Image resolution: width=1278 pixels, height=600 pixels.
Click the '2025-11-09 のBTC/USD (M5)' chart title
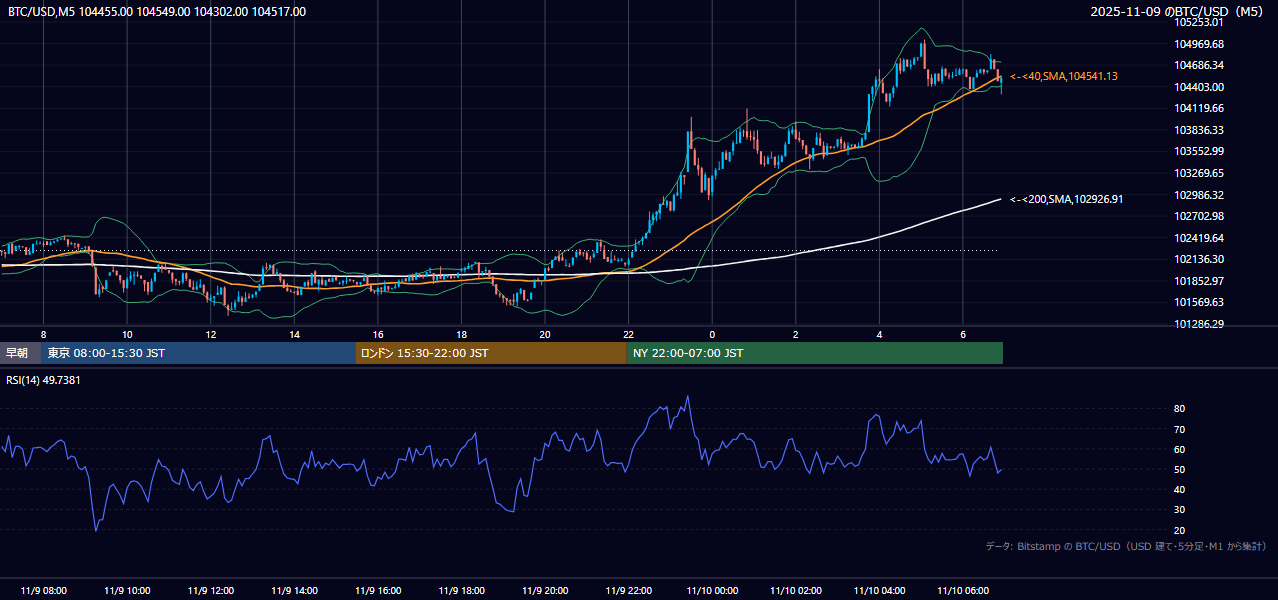[1176, 12]
